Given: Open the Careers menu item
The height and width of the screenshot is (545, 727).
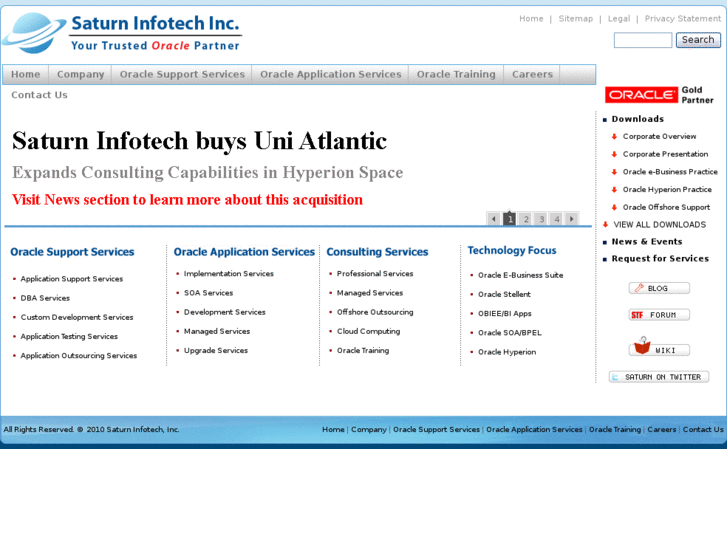Looking at the screenshot, I should point(532,74).
